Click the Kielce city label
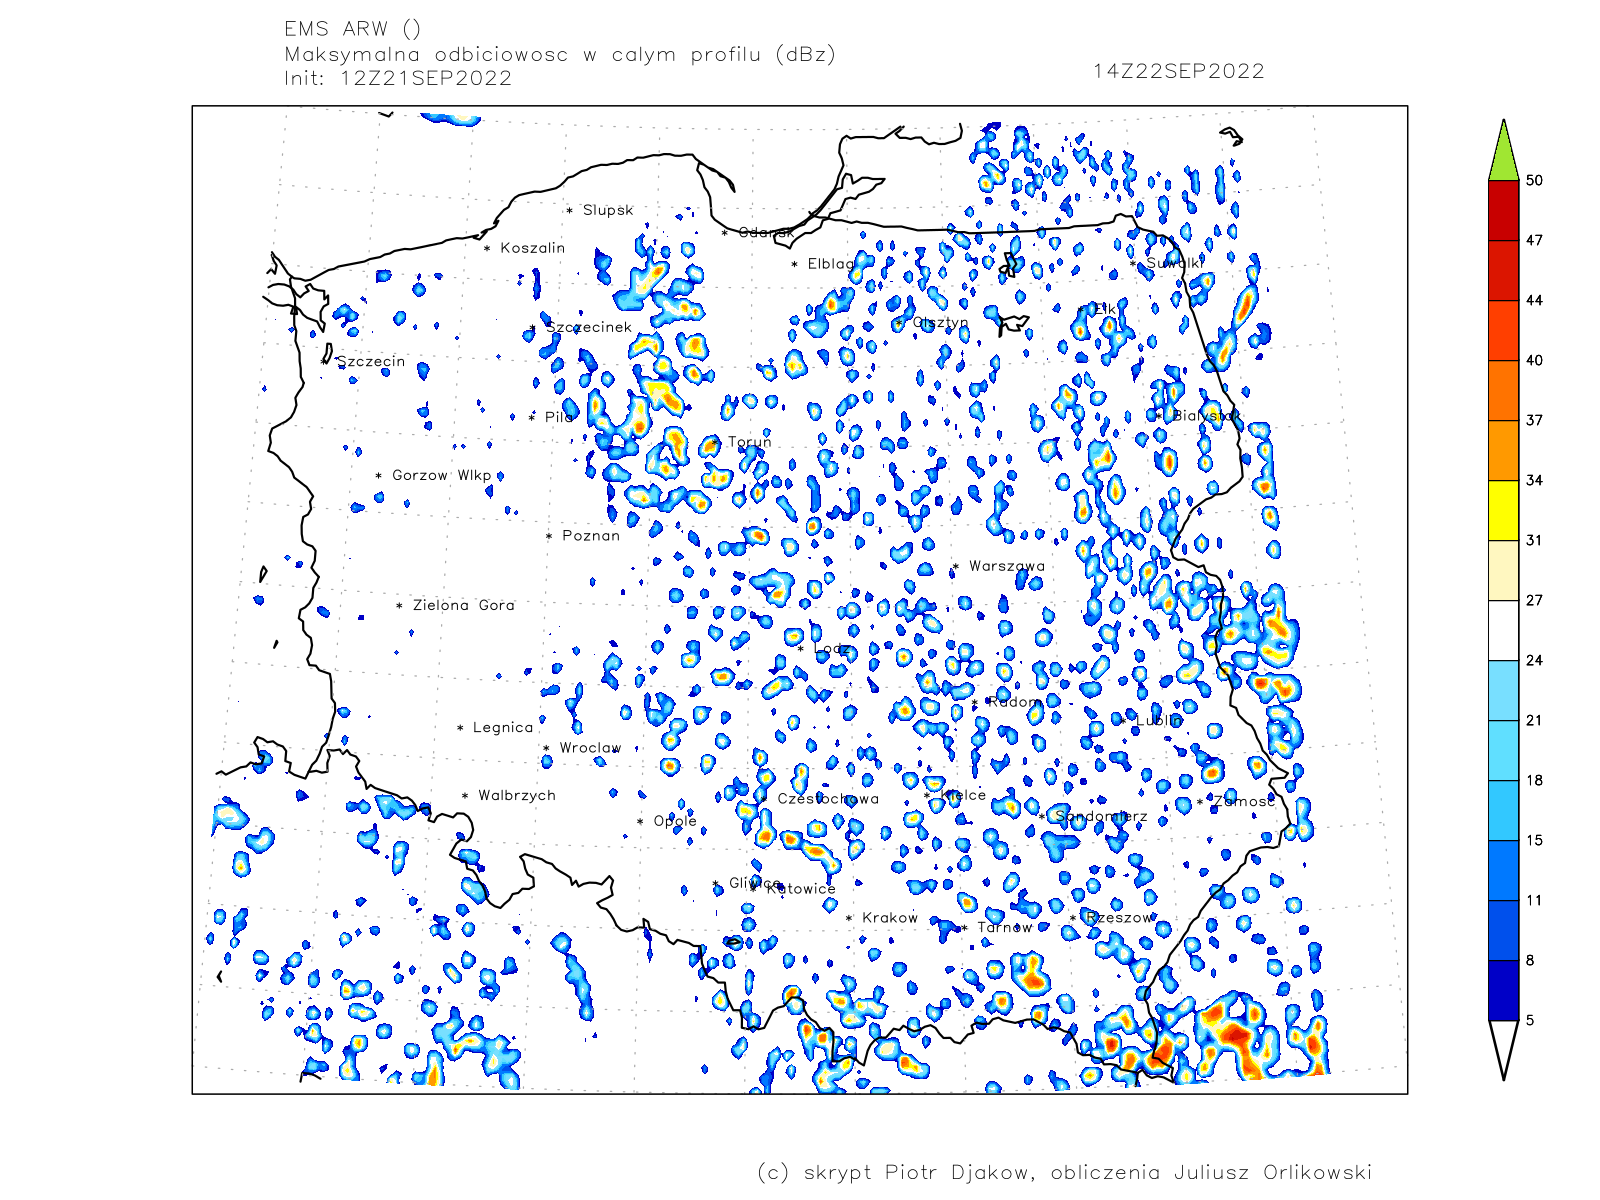The height and width of the screenshot is (1200, 1600). click(x=963, y=795)
